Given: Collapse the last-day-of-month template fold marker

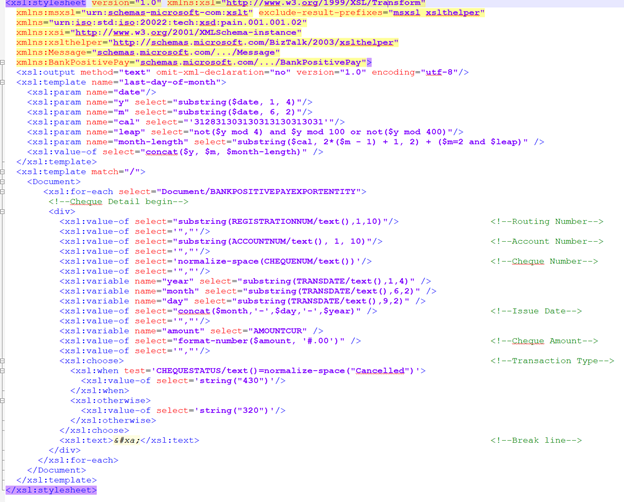Looking at the screenshot, I should [x=2, y=82].
